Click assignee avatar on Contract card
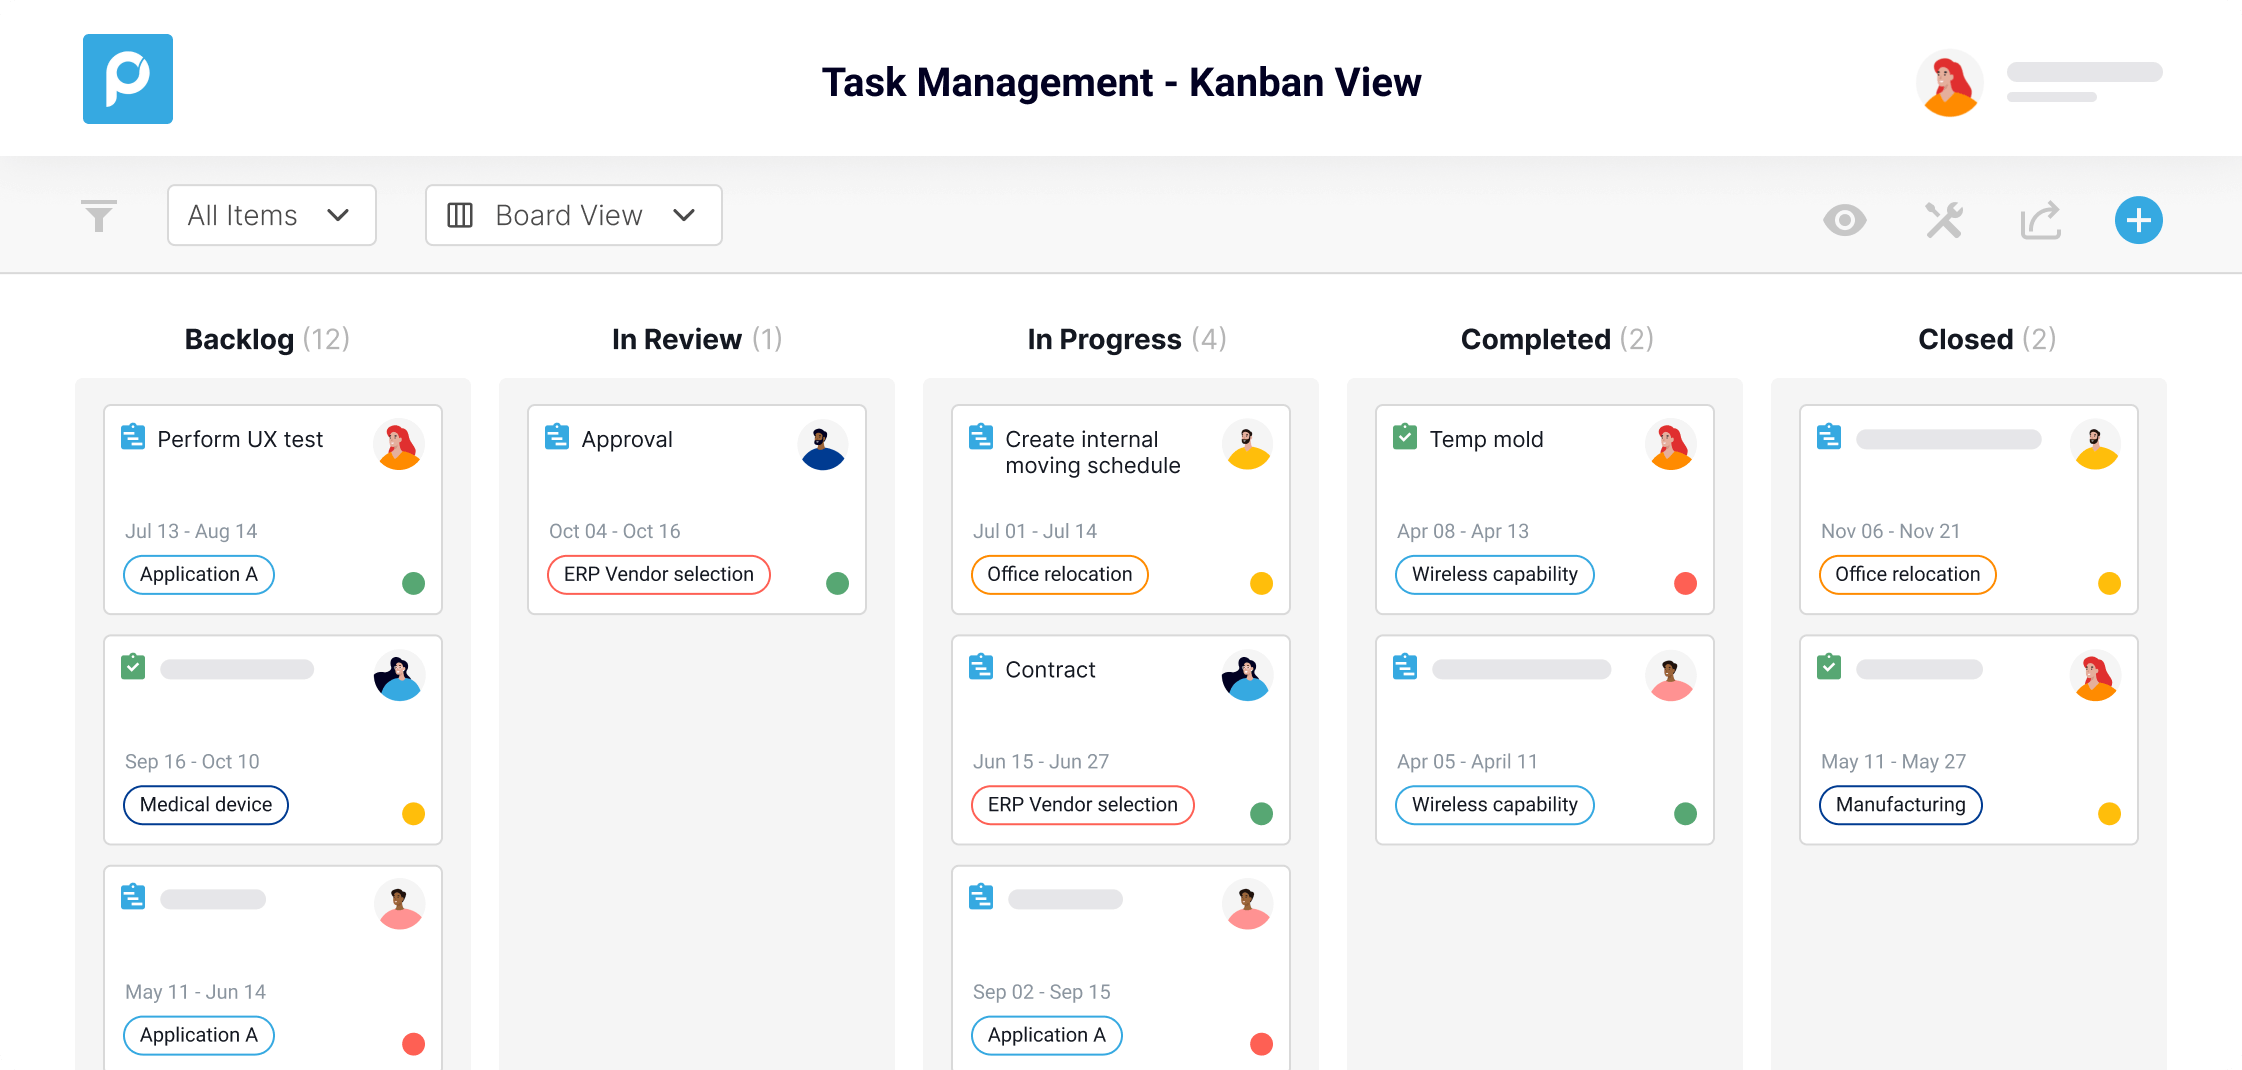 pyautogui.click(x=1247, y=675)
